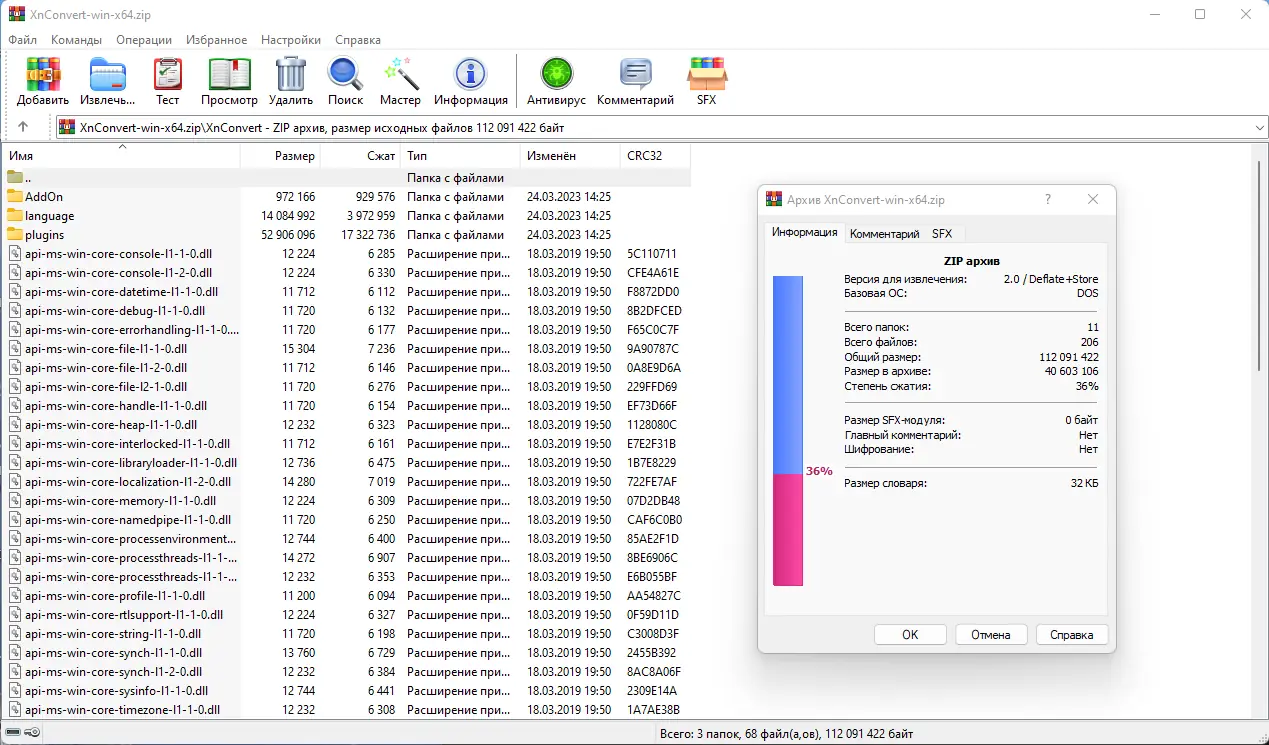Screen dimensions: 1269x745
Task: Click the Комментарий toolbar icon
Action: pyautogui.click(x=635, y=74)
